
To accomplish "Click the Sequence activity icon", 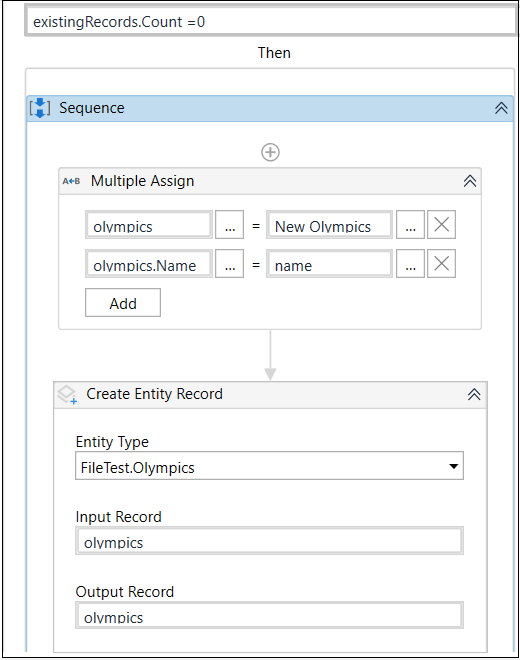I will (40, 108).
